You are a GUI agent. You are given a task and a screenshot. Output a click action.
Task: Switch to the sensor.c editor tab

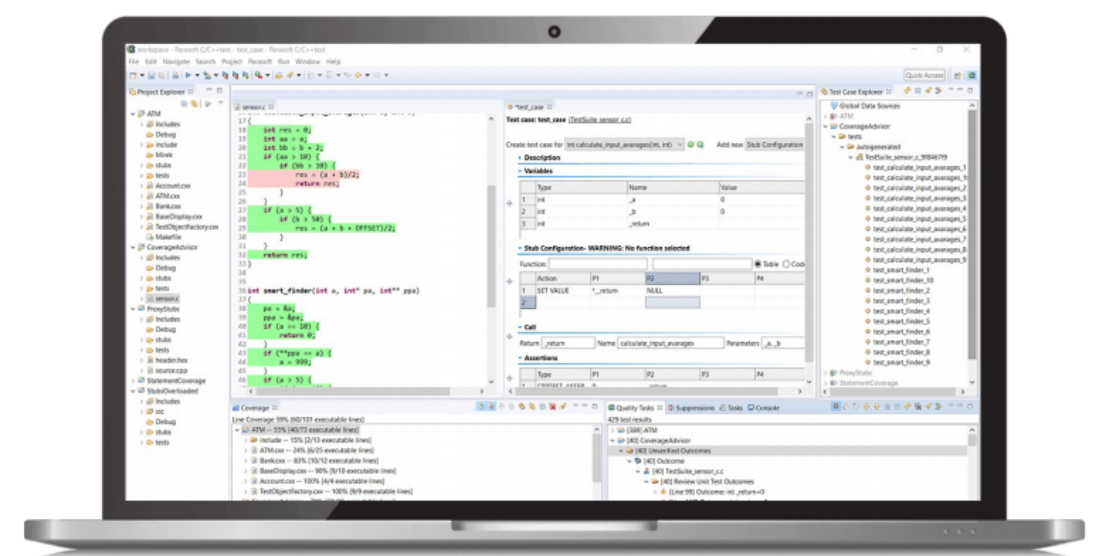click(254, 107)
